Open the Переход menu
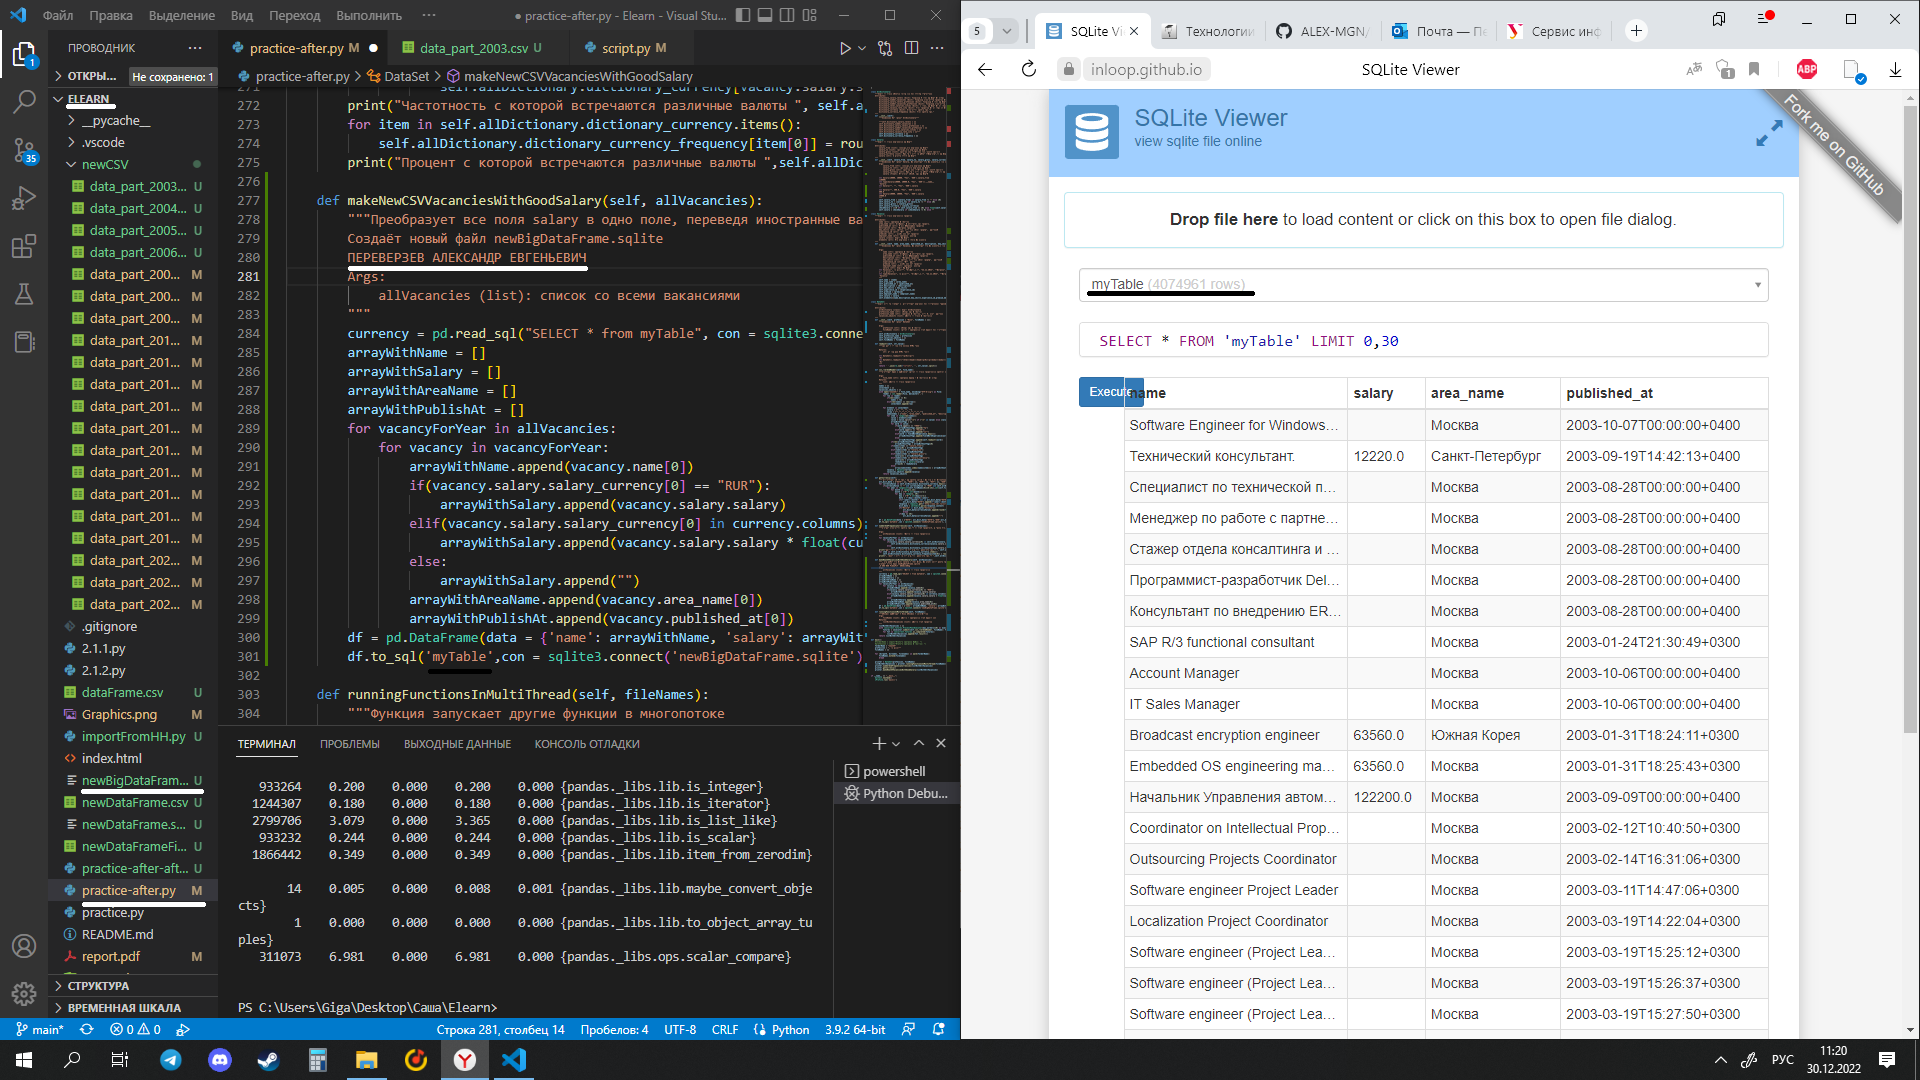The width and height of the screenshot is (1920, 1080). pos(294,15)
